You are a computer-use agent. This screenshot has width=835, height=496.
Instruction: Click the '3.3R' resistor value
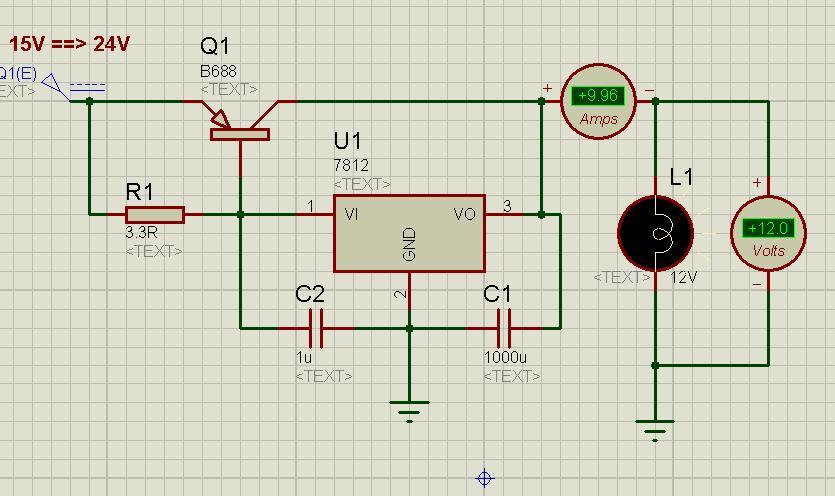pyautogui.click(x=141, y=232)
